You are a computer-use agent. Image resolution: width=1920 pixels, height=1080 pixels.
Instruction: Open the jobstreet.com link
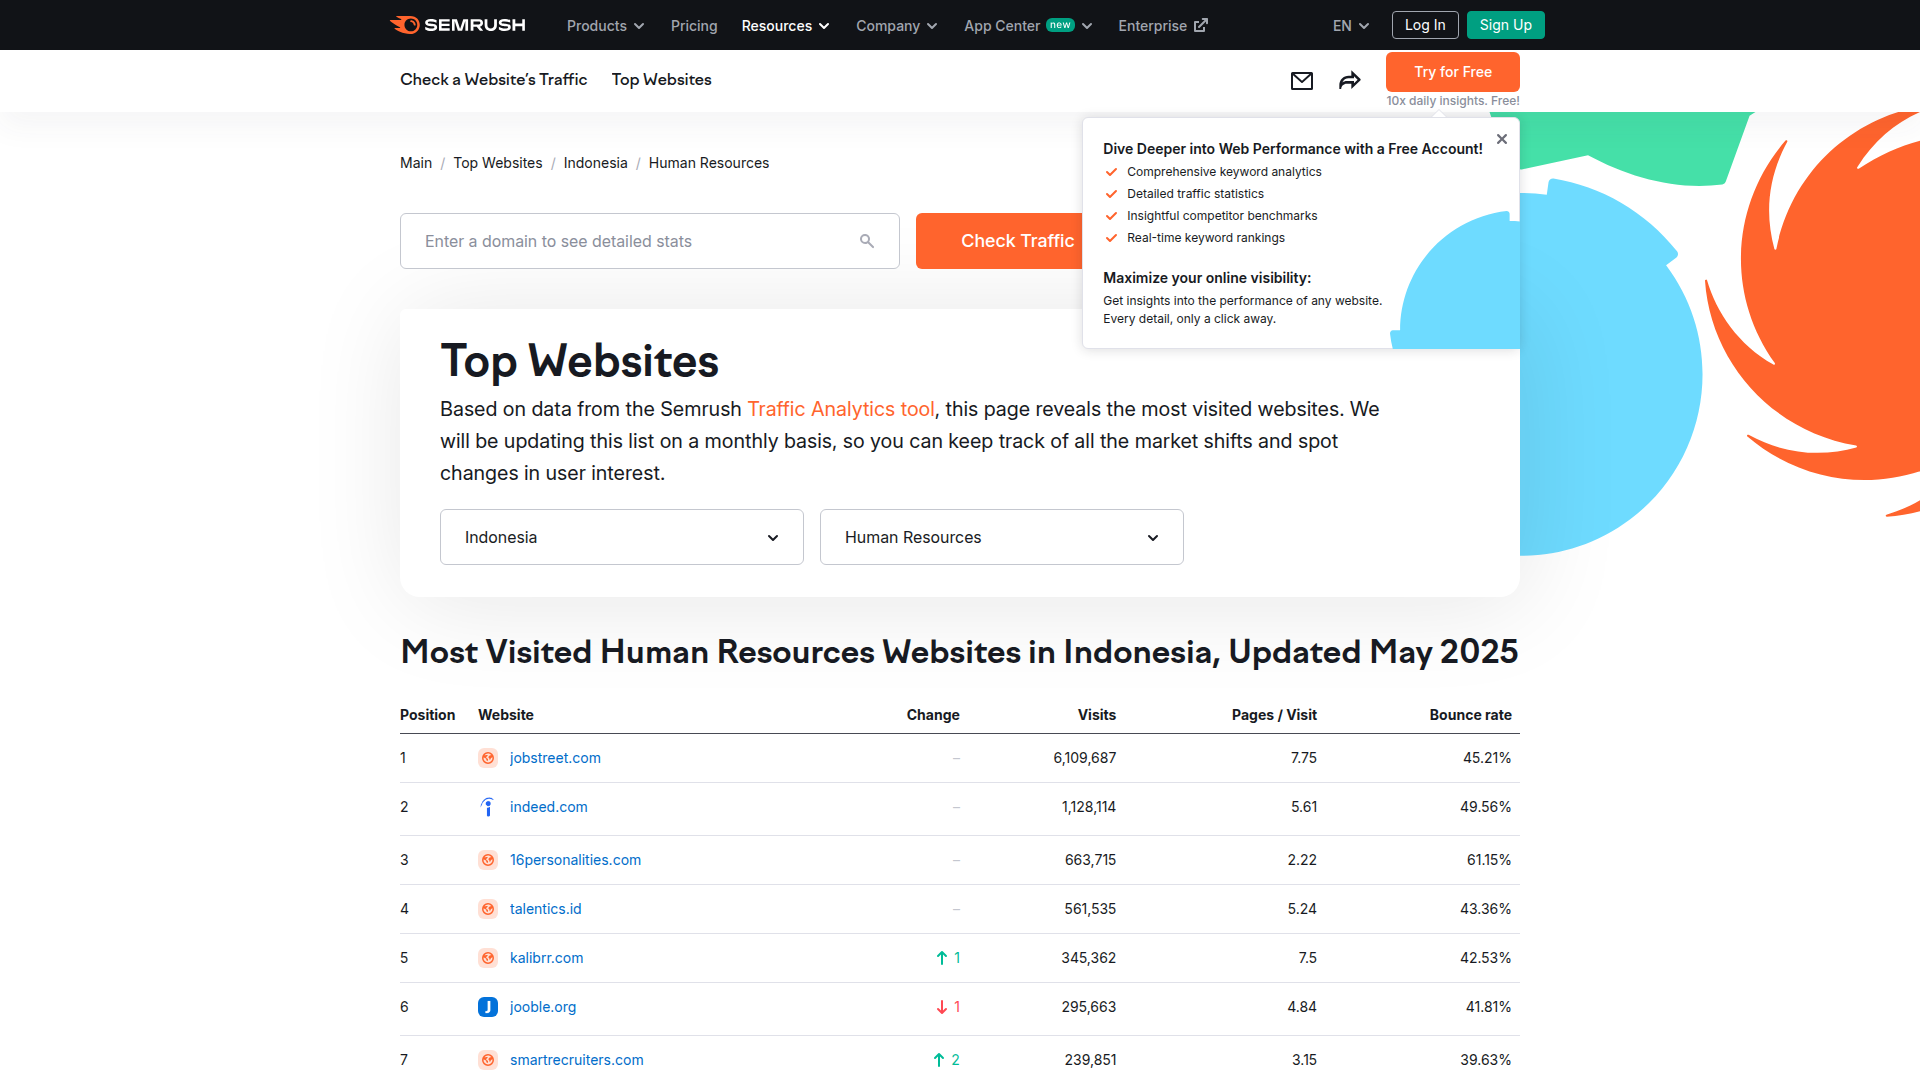point(555,758)
